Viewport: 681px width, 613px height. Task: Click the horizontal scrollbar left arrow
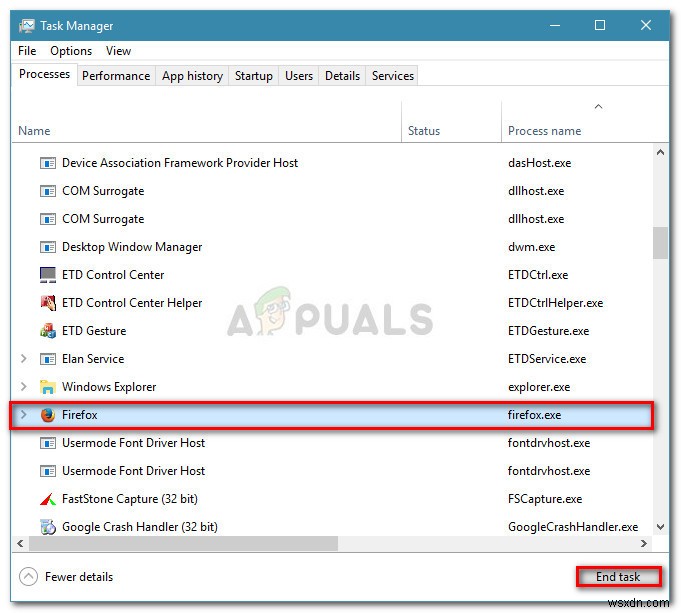[20, 543]
